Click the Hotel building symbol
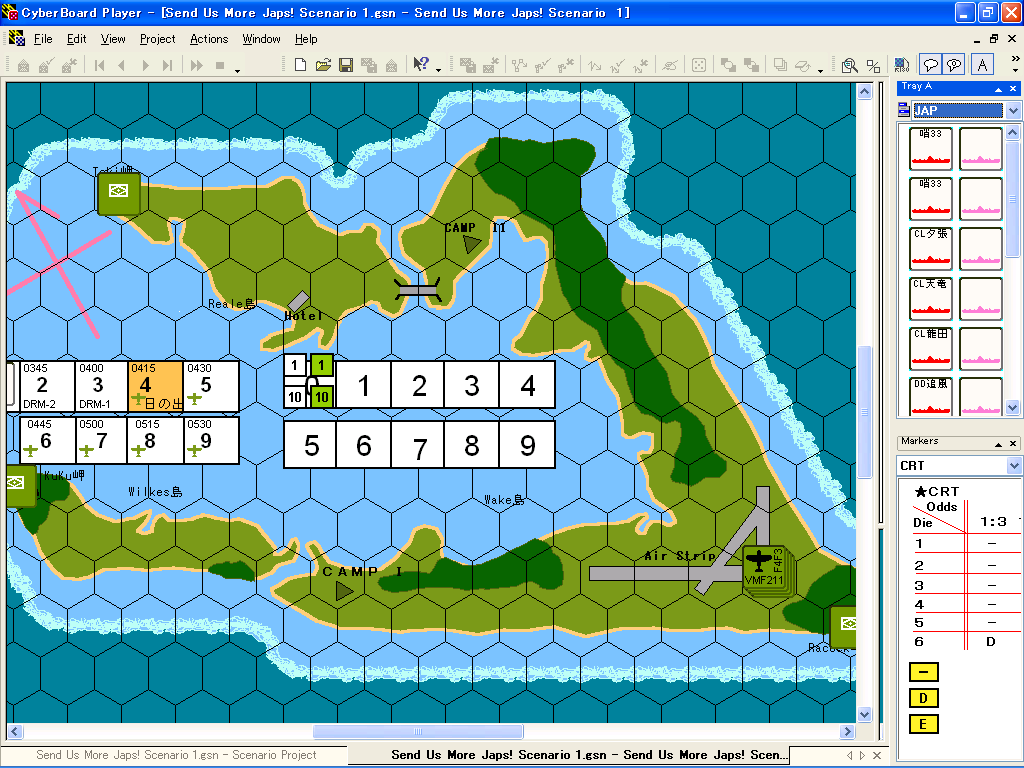Screen dimensions: 1024x768 pos(298,300)
